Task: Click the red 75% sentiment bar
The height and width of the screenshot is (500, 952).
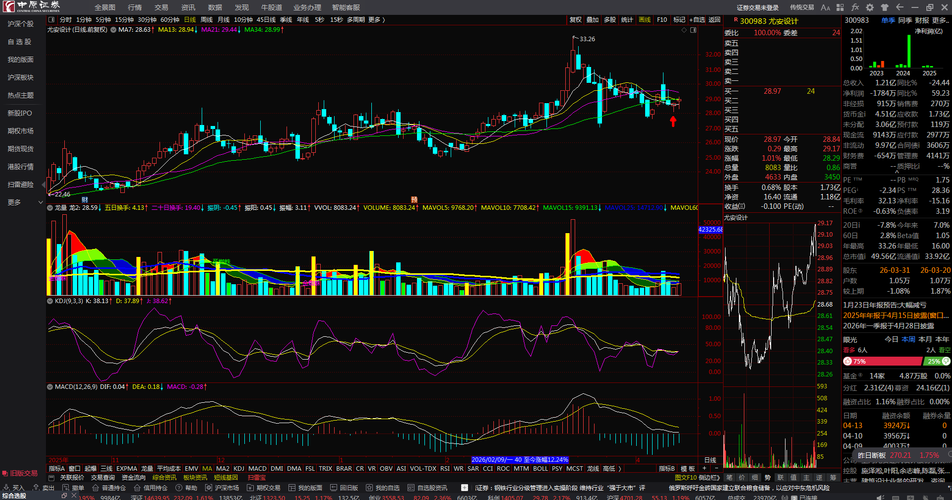Action: click(x=883, y=360)
